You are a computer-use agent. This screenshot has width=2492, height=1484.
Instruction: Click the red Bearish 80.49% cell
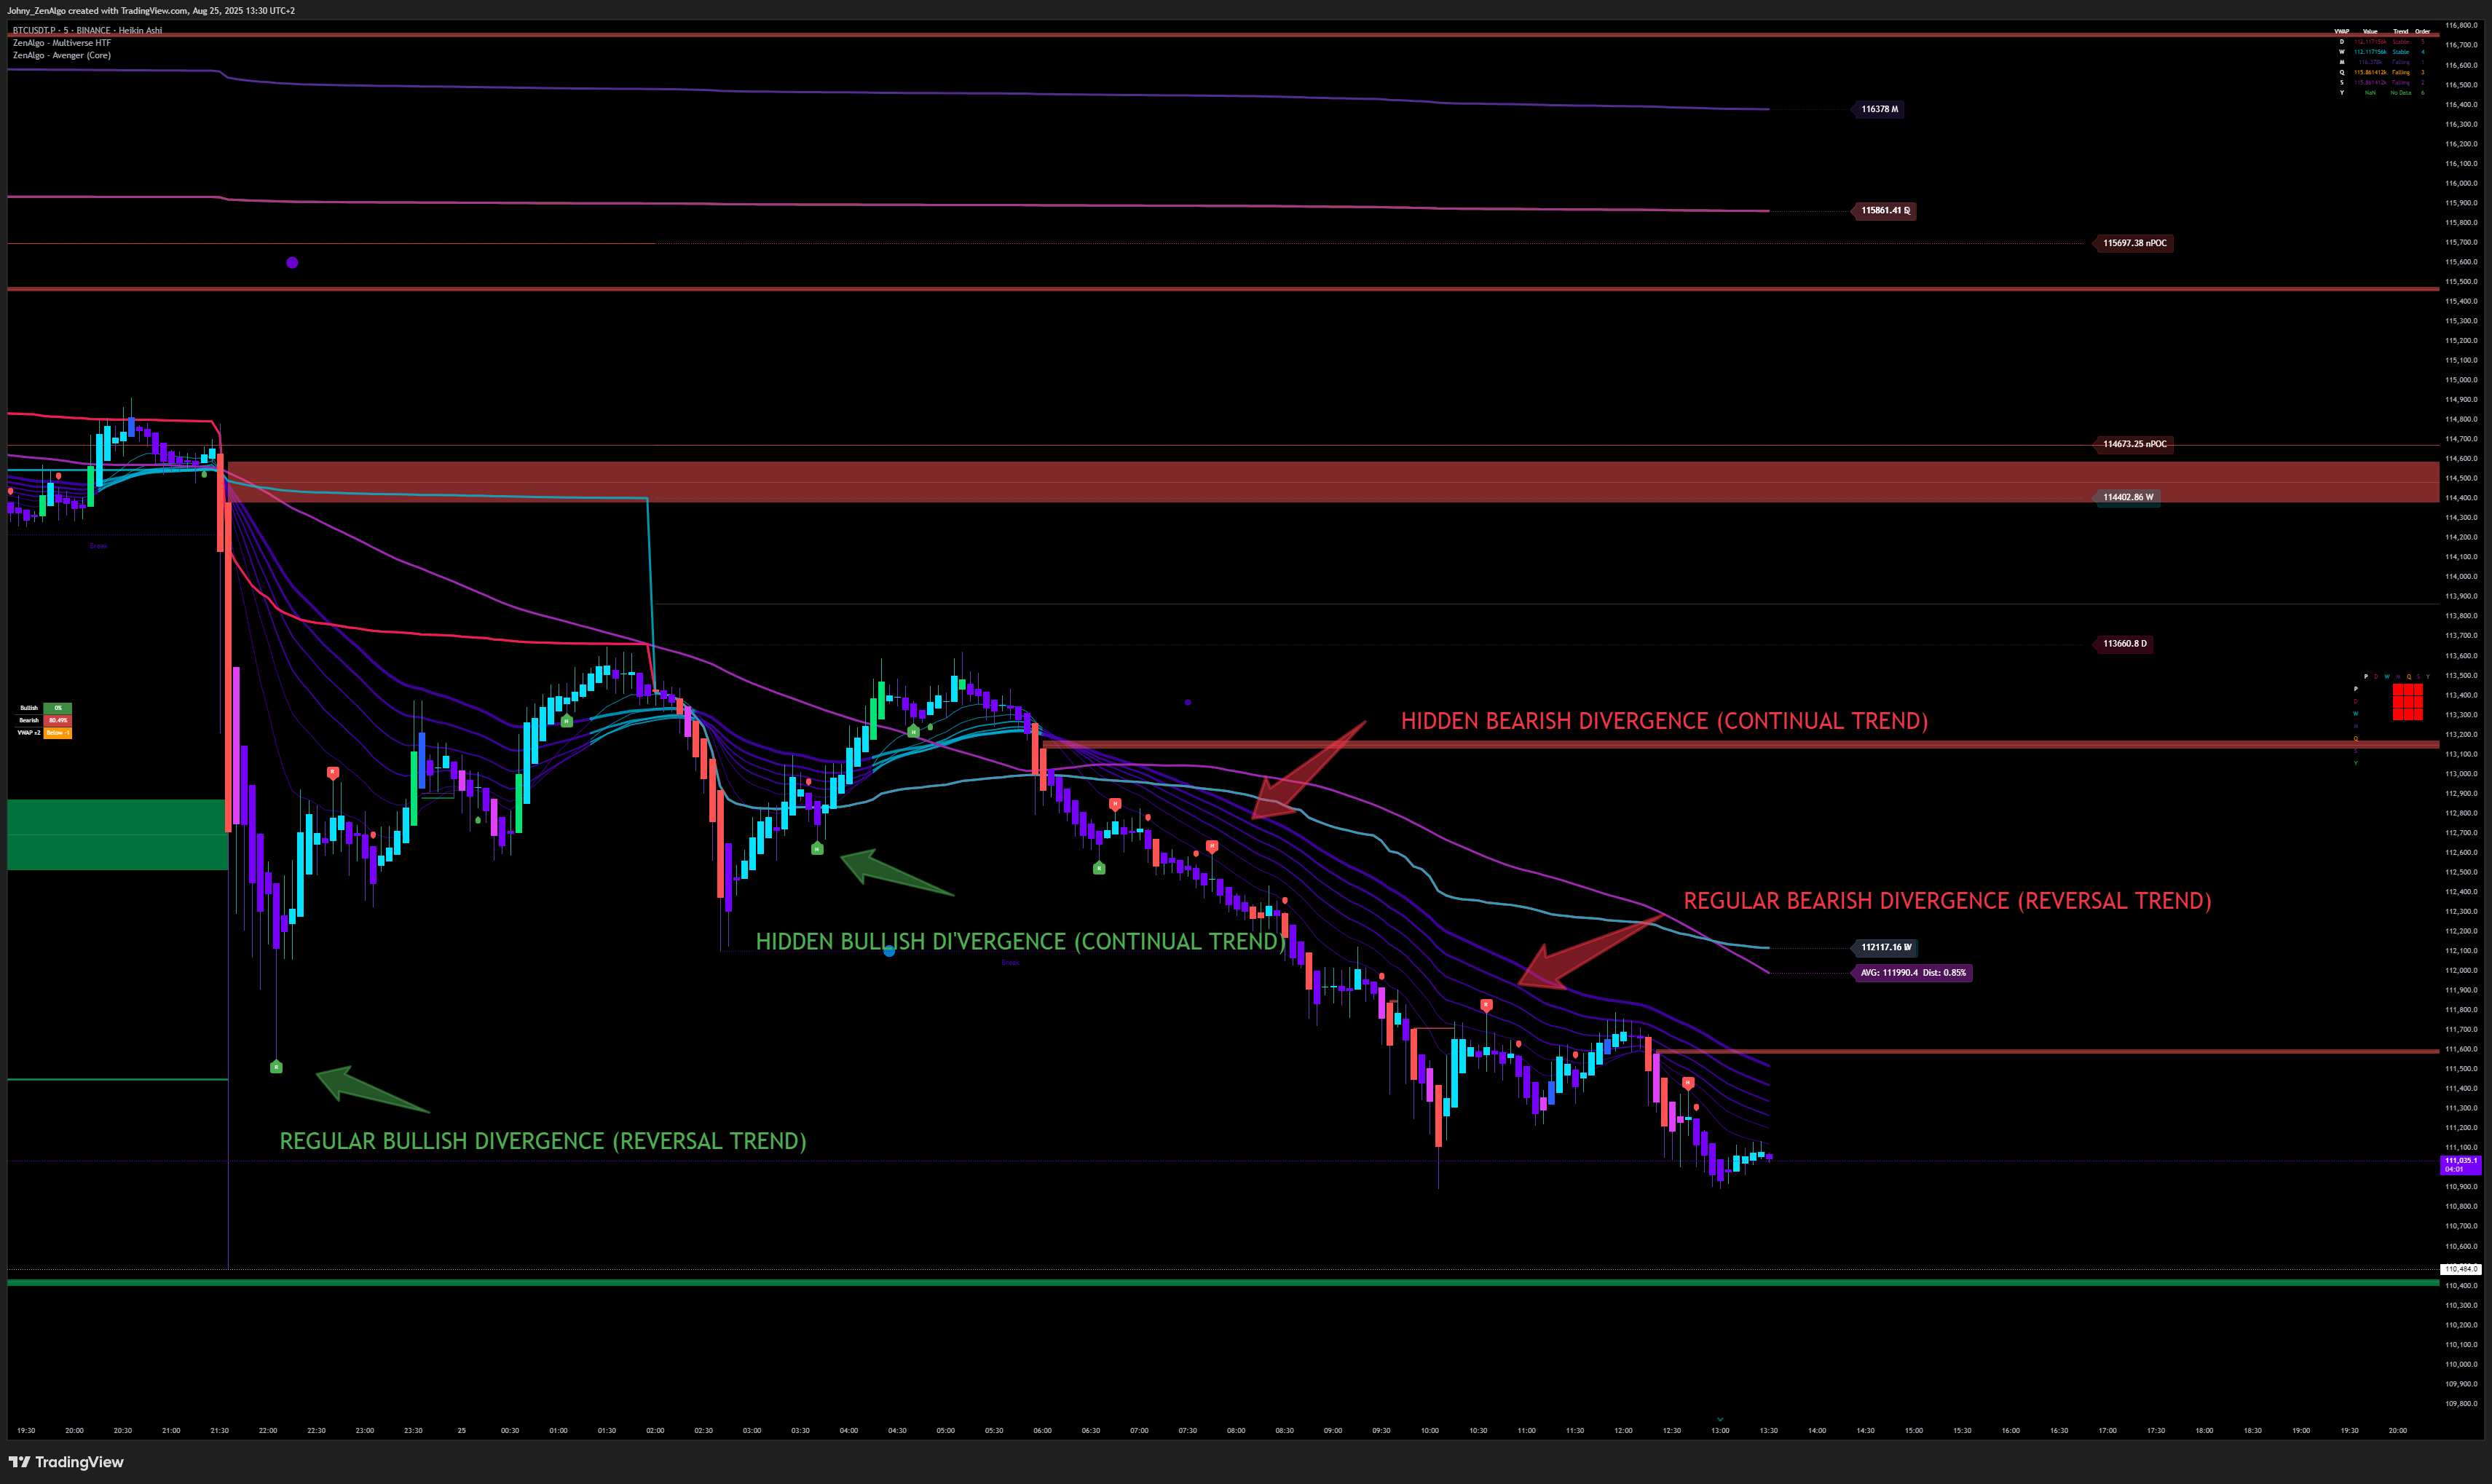point(58,720)
